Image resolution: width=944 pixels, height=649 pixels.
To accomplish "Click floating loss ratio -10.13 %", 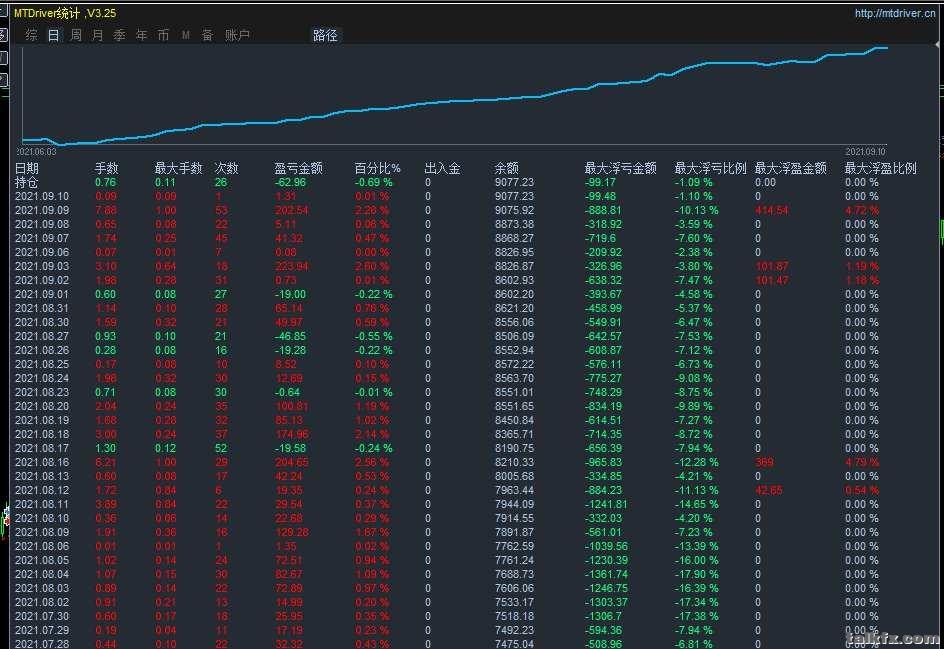I will [697, 210].
